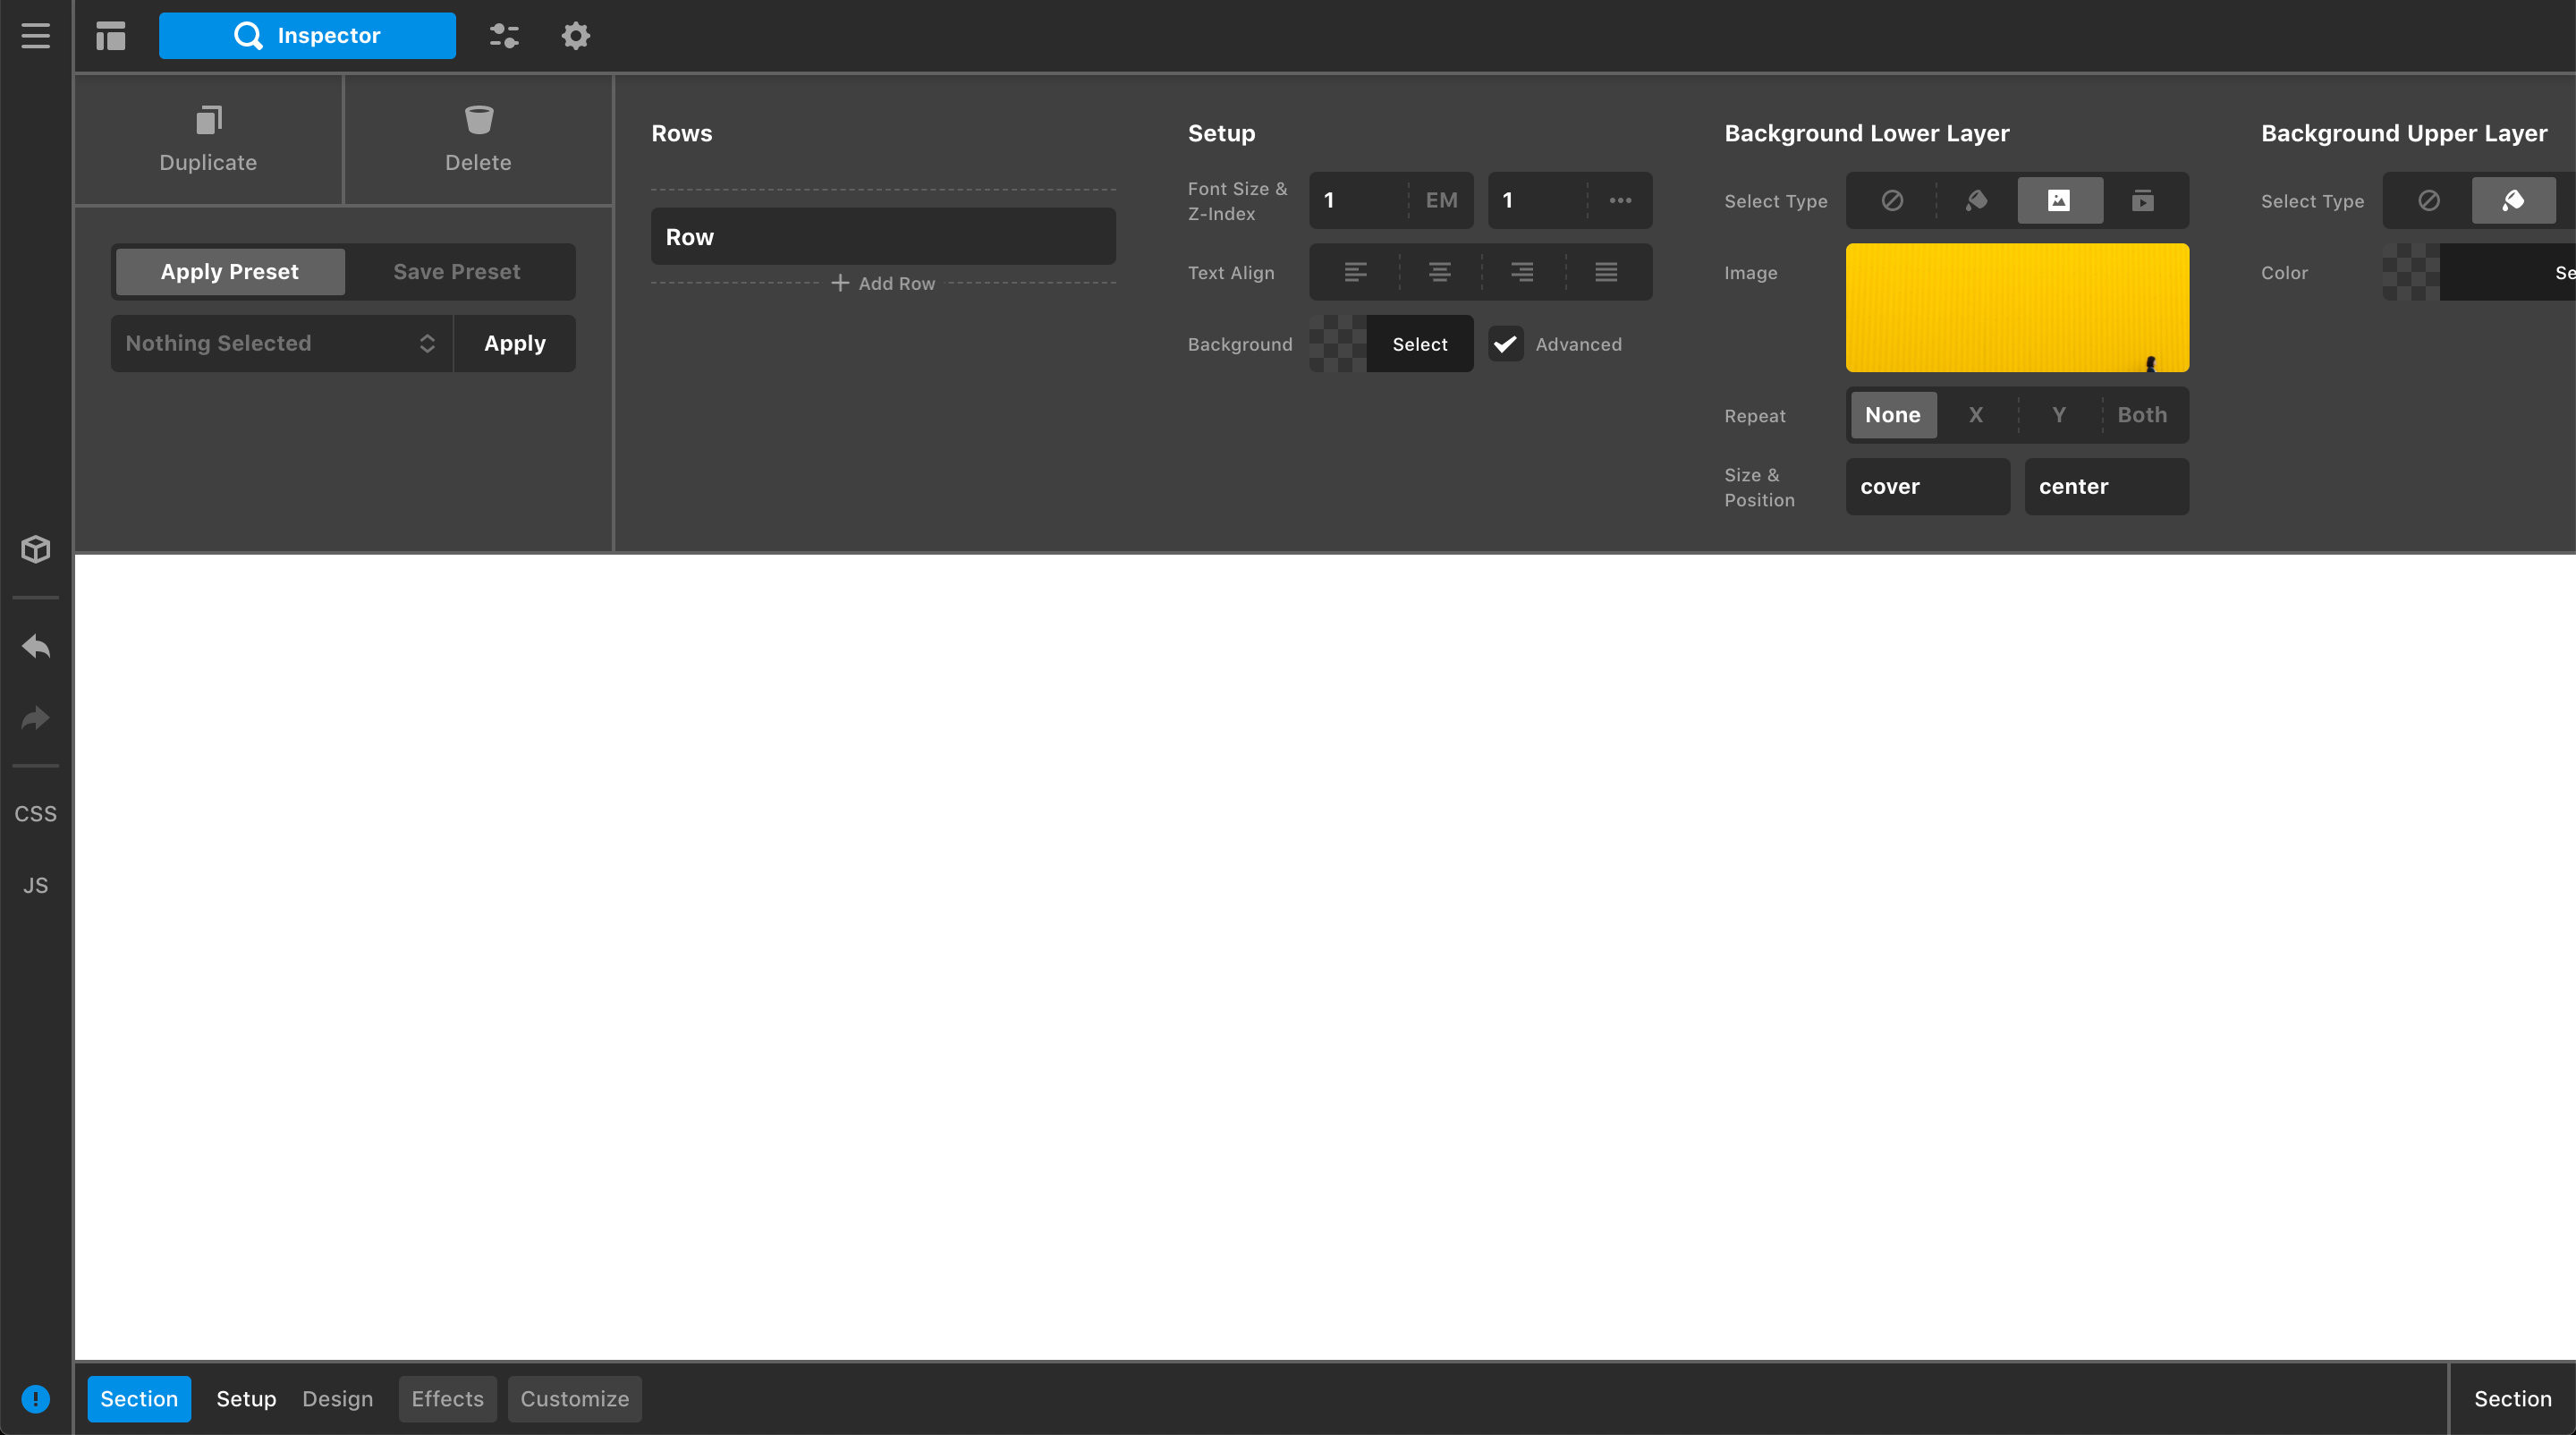Expand the Nothing Selected preset dropdown
This screenshot has height=1435, width=2576.
pos(281,344)
